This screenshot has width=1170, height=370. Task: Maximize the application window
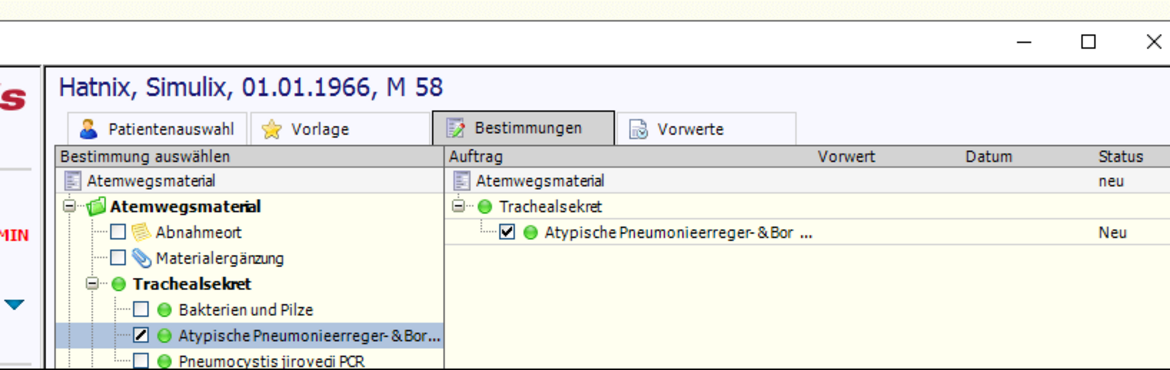(1089, 42)
